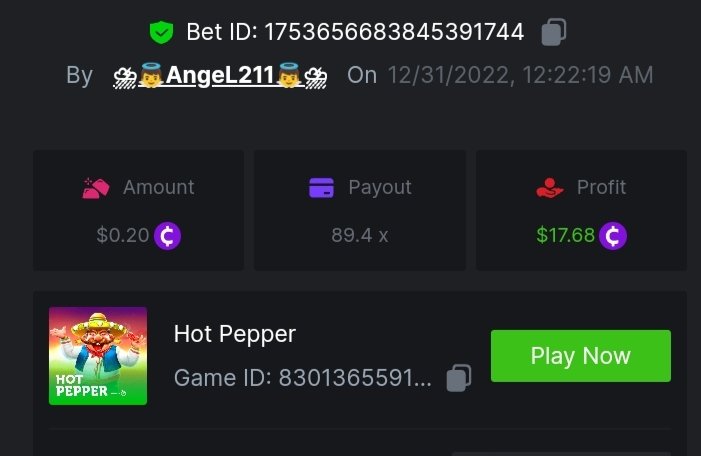701x456 pixels.
Task: Click the currency coin beside $0.20
Action: click(167, 236)
